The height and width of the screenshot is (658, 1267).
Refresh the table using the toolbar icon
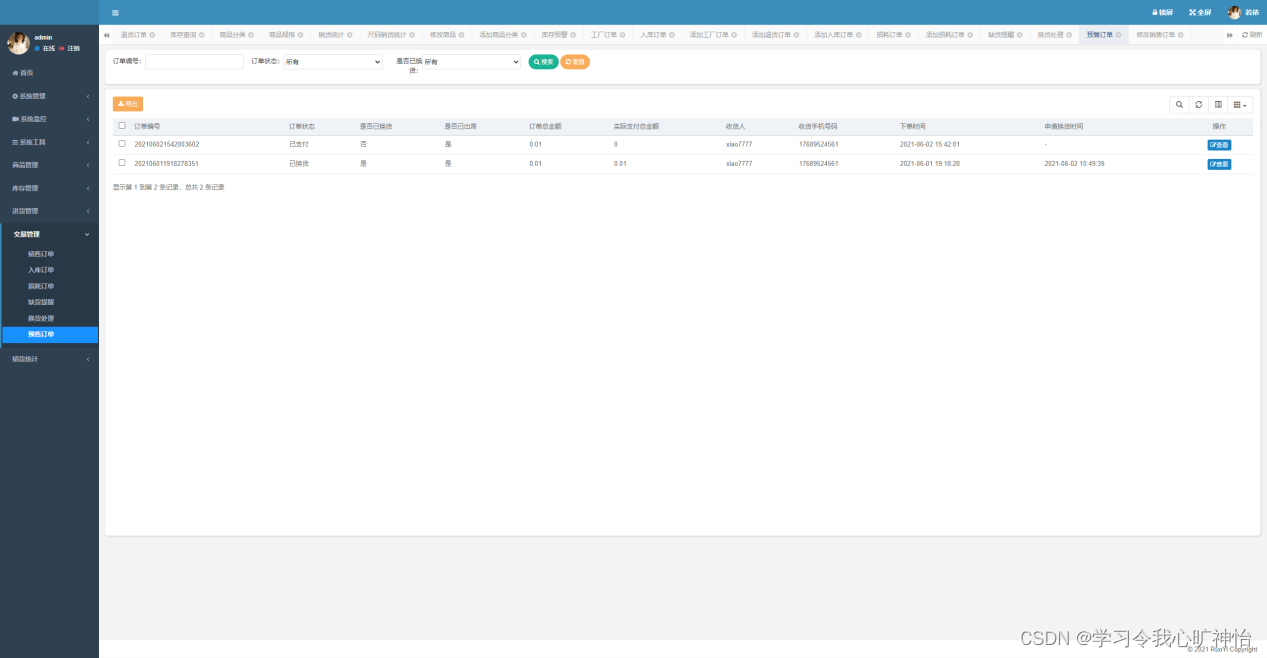(x=1198, y=104)
